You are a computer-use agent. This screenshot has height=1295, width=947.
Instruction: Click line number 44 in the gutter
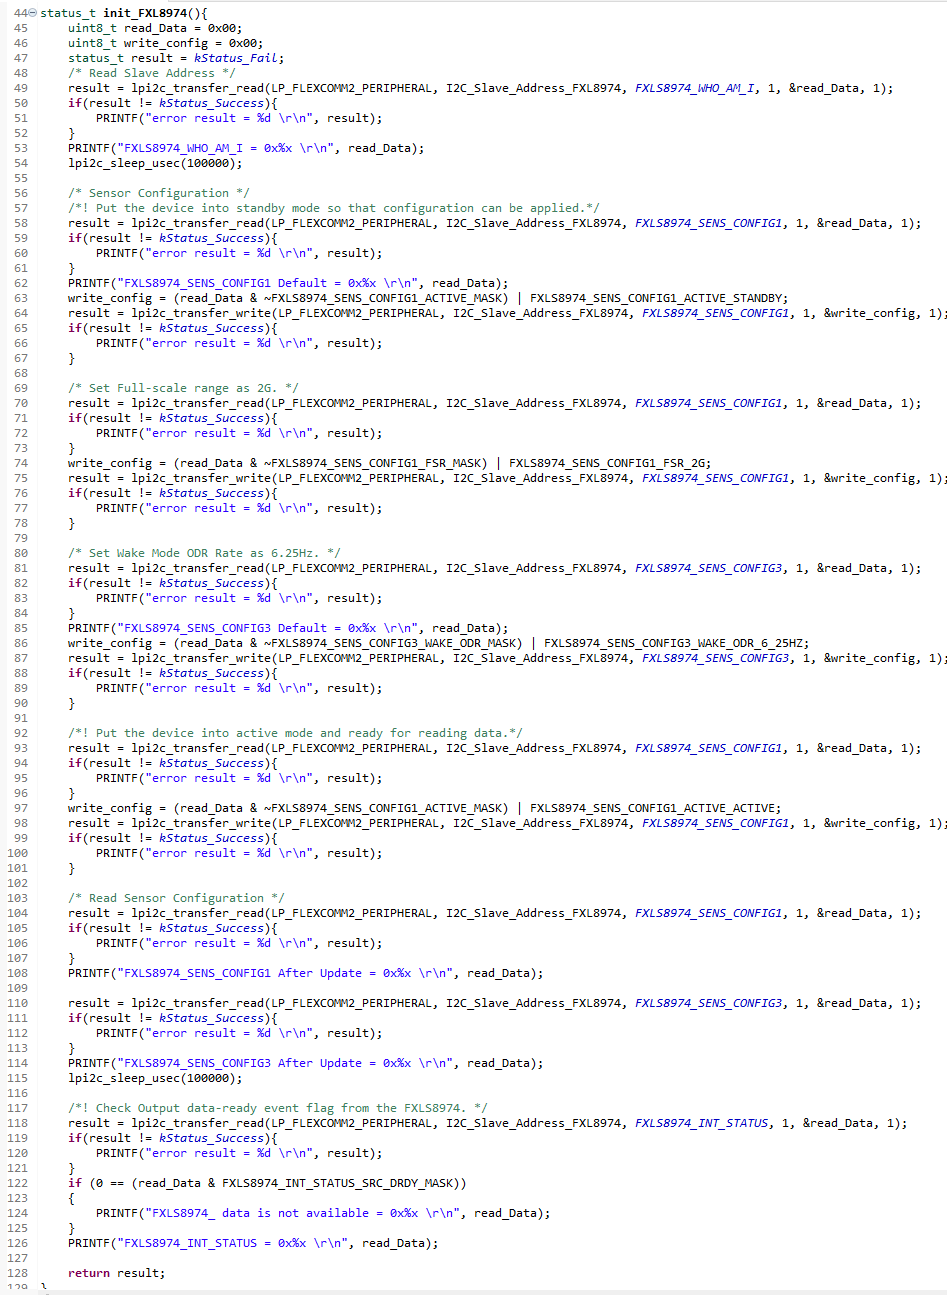click(x=19, y=13)
